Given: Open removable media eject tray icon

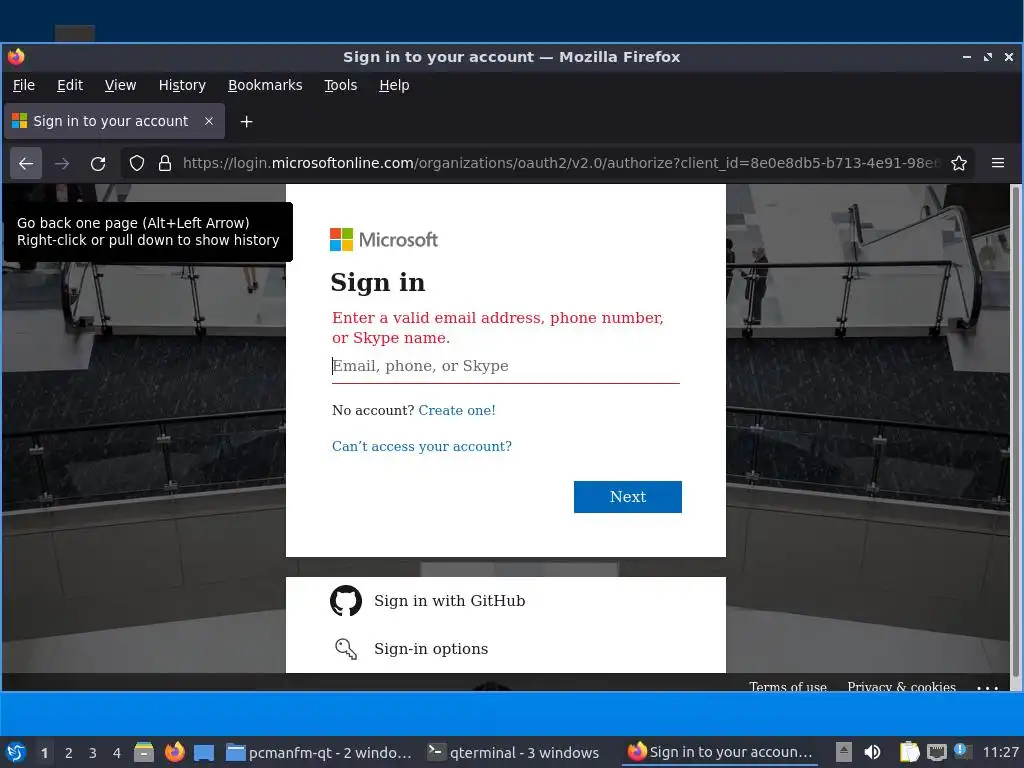Looking at the screenshot, I should coord(844,752).
